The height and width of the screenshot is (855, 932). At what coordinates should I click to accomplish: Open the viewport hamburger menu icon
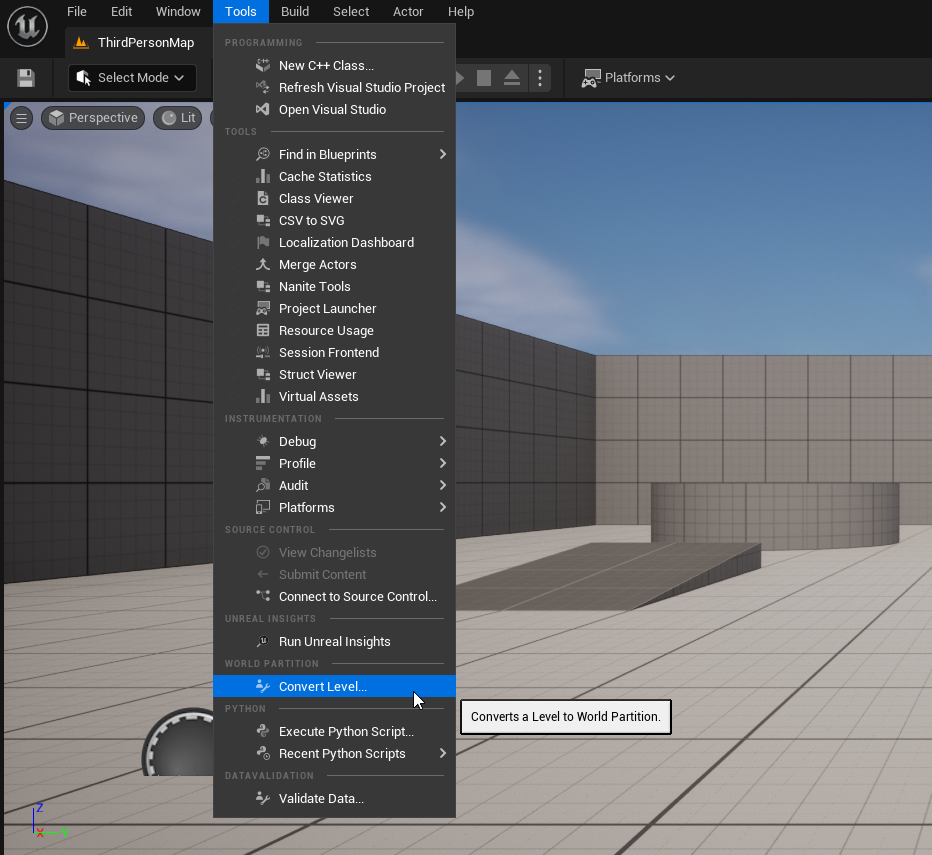tap(21, 117)
